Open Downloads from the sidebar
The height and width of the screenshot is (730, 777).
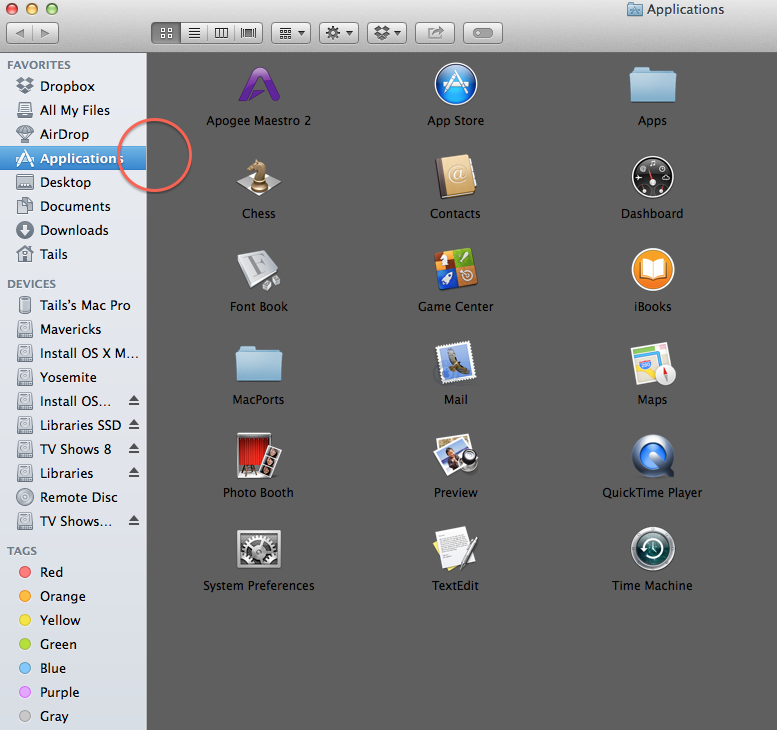click(x=73, y=230)
